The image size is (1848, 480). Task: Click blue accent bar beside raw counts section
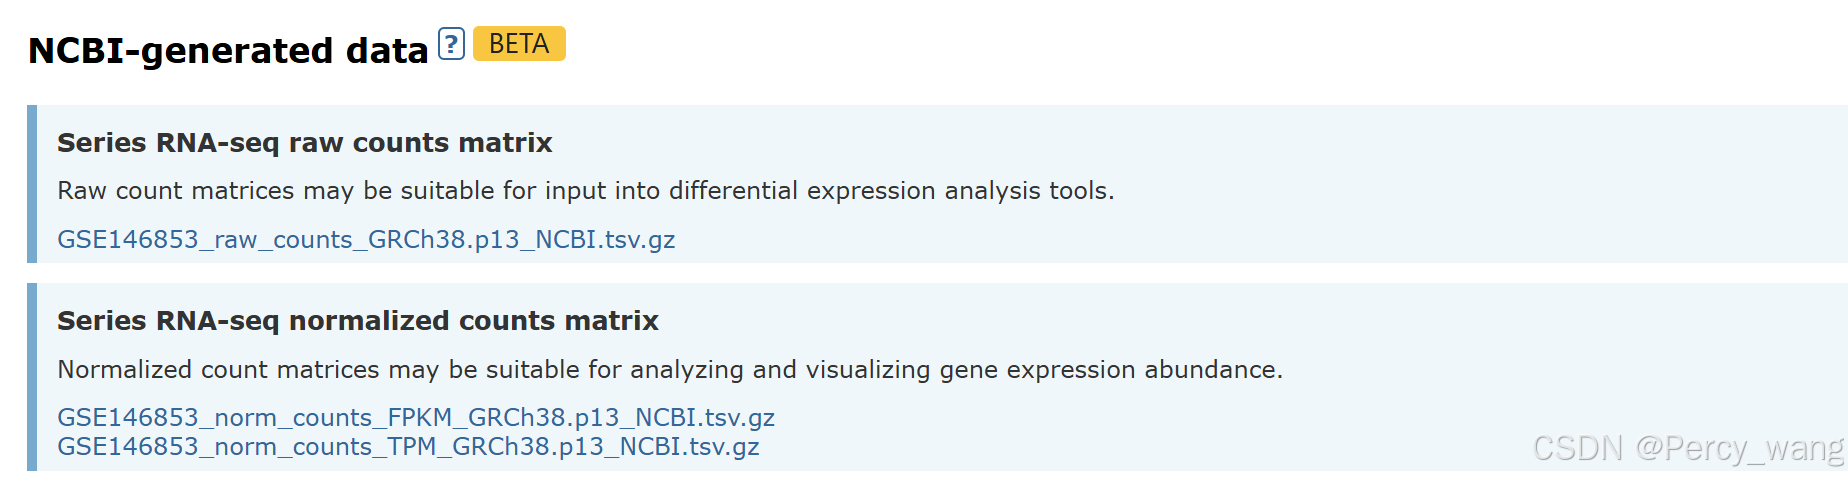click(32, 184)
